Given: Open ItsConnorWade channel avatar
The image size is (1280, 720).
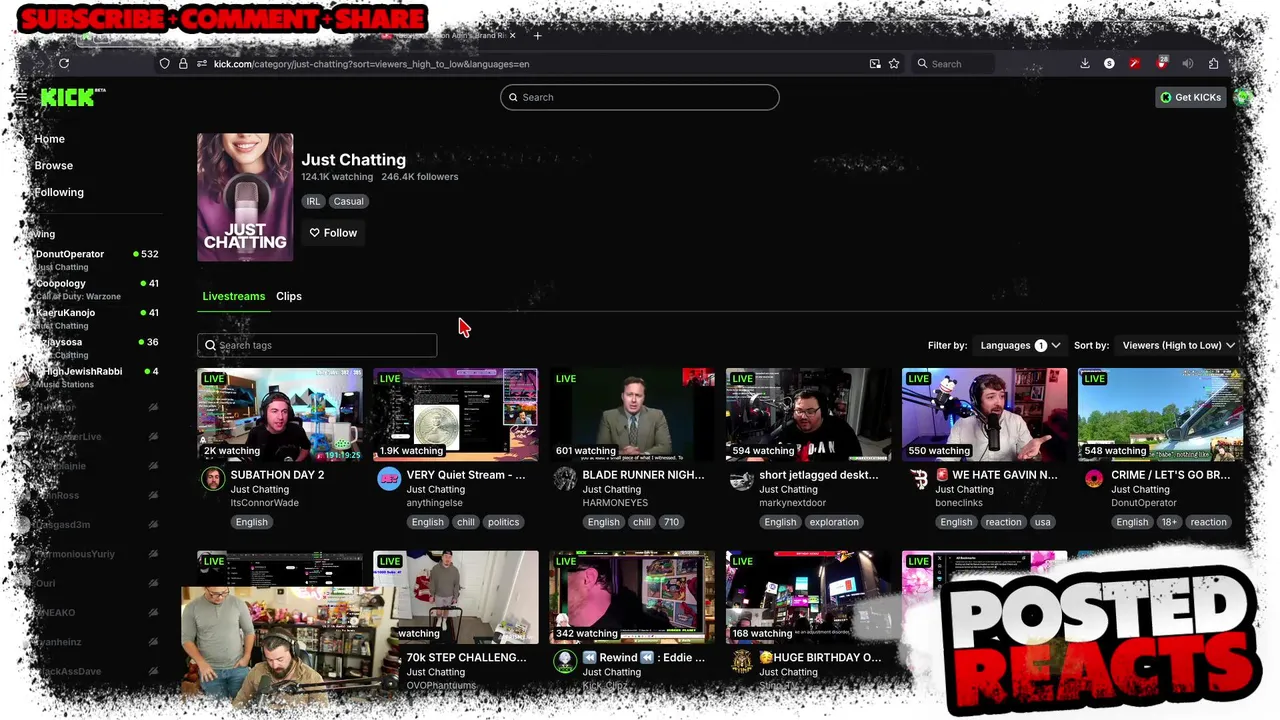Looking at the screenshot, I should pyautogui.click(x=213, y=479).
